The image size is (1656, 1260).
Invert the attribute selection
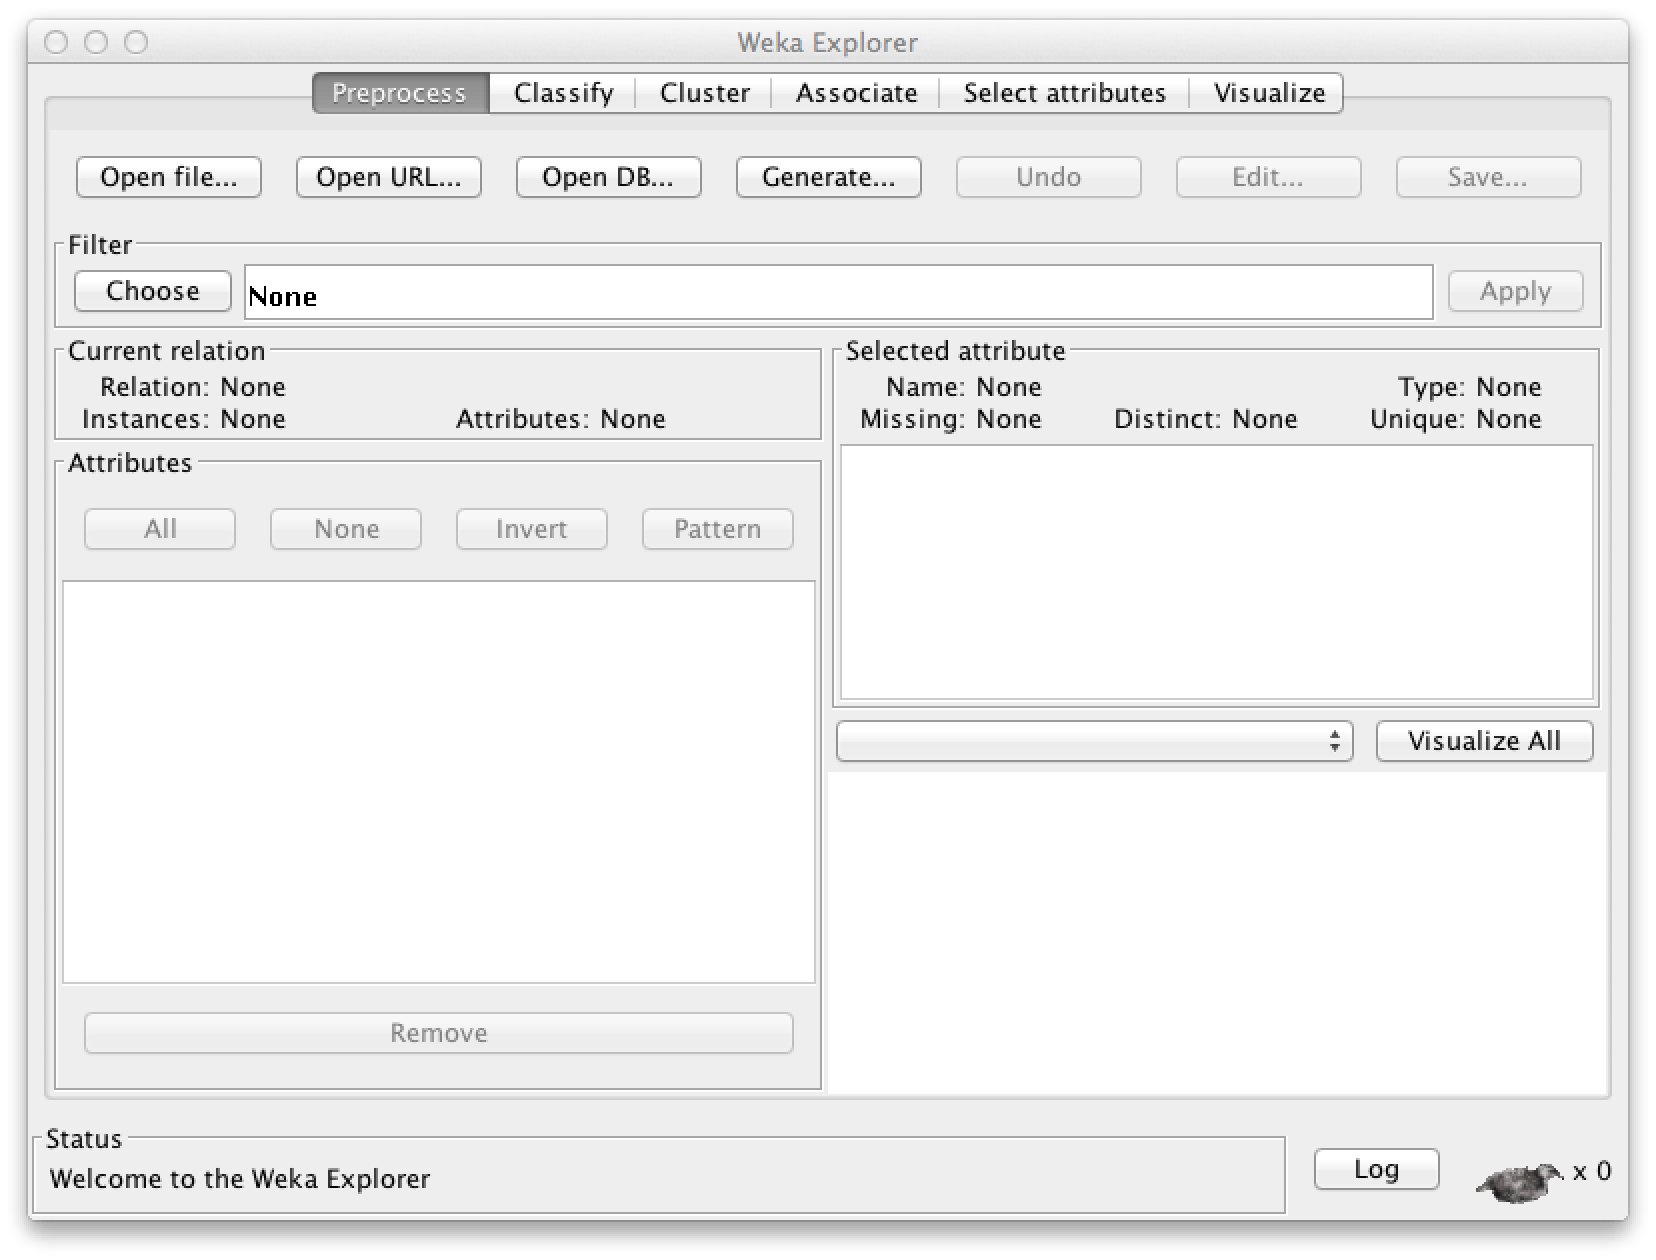coord(532,529)
